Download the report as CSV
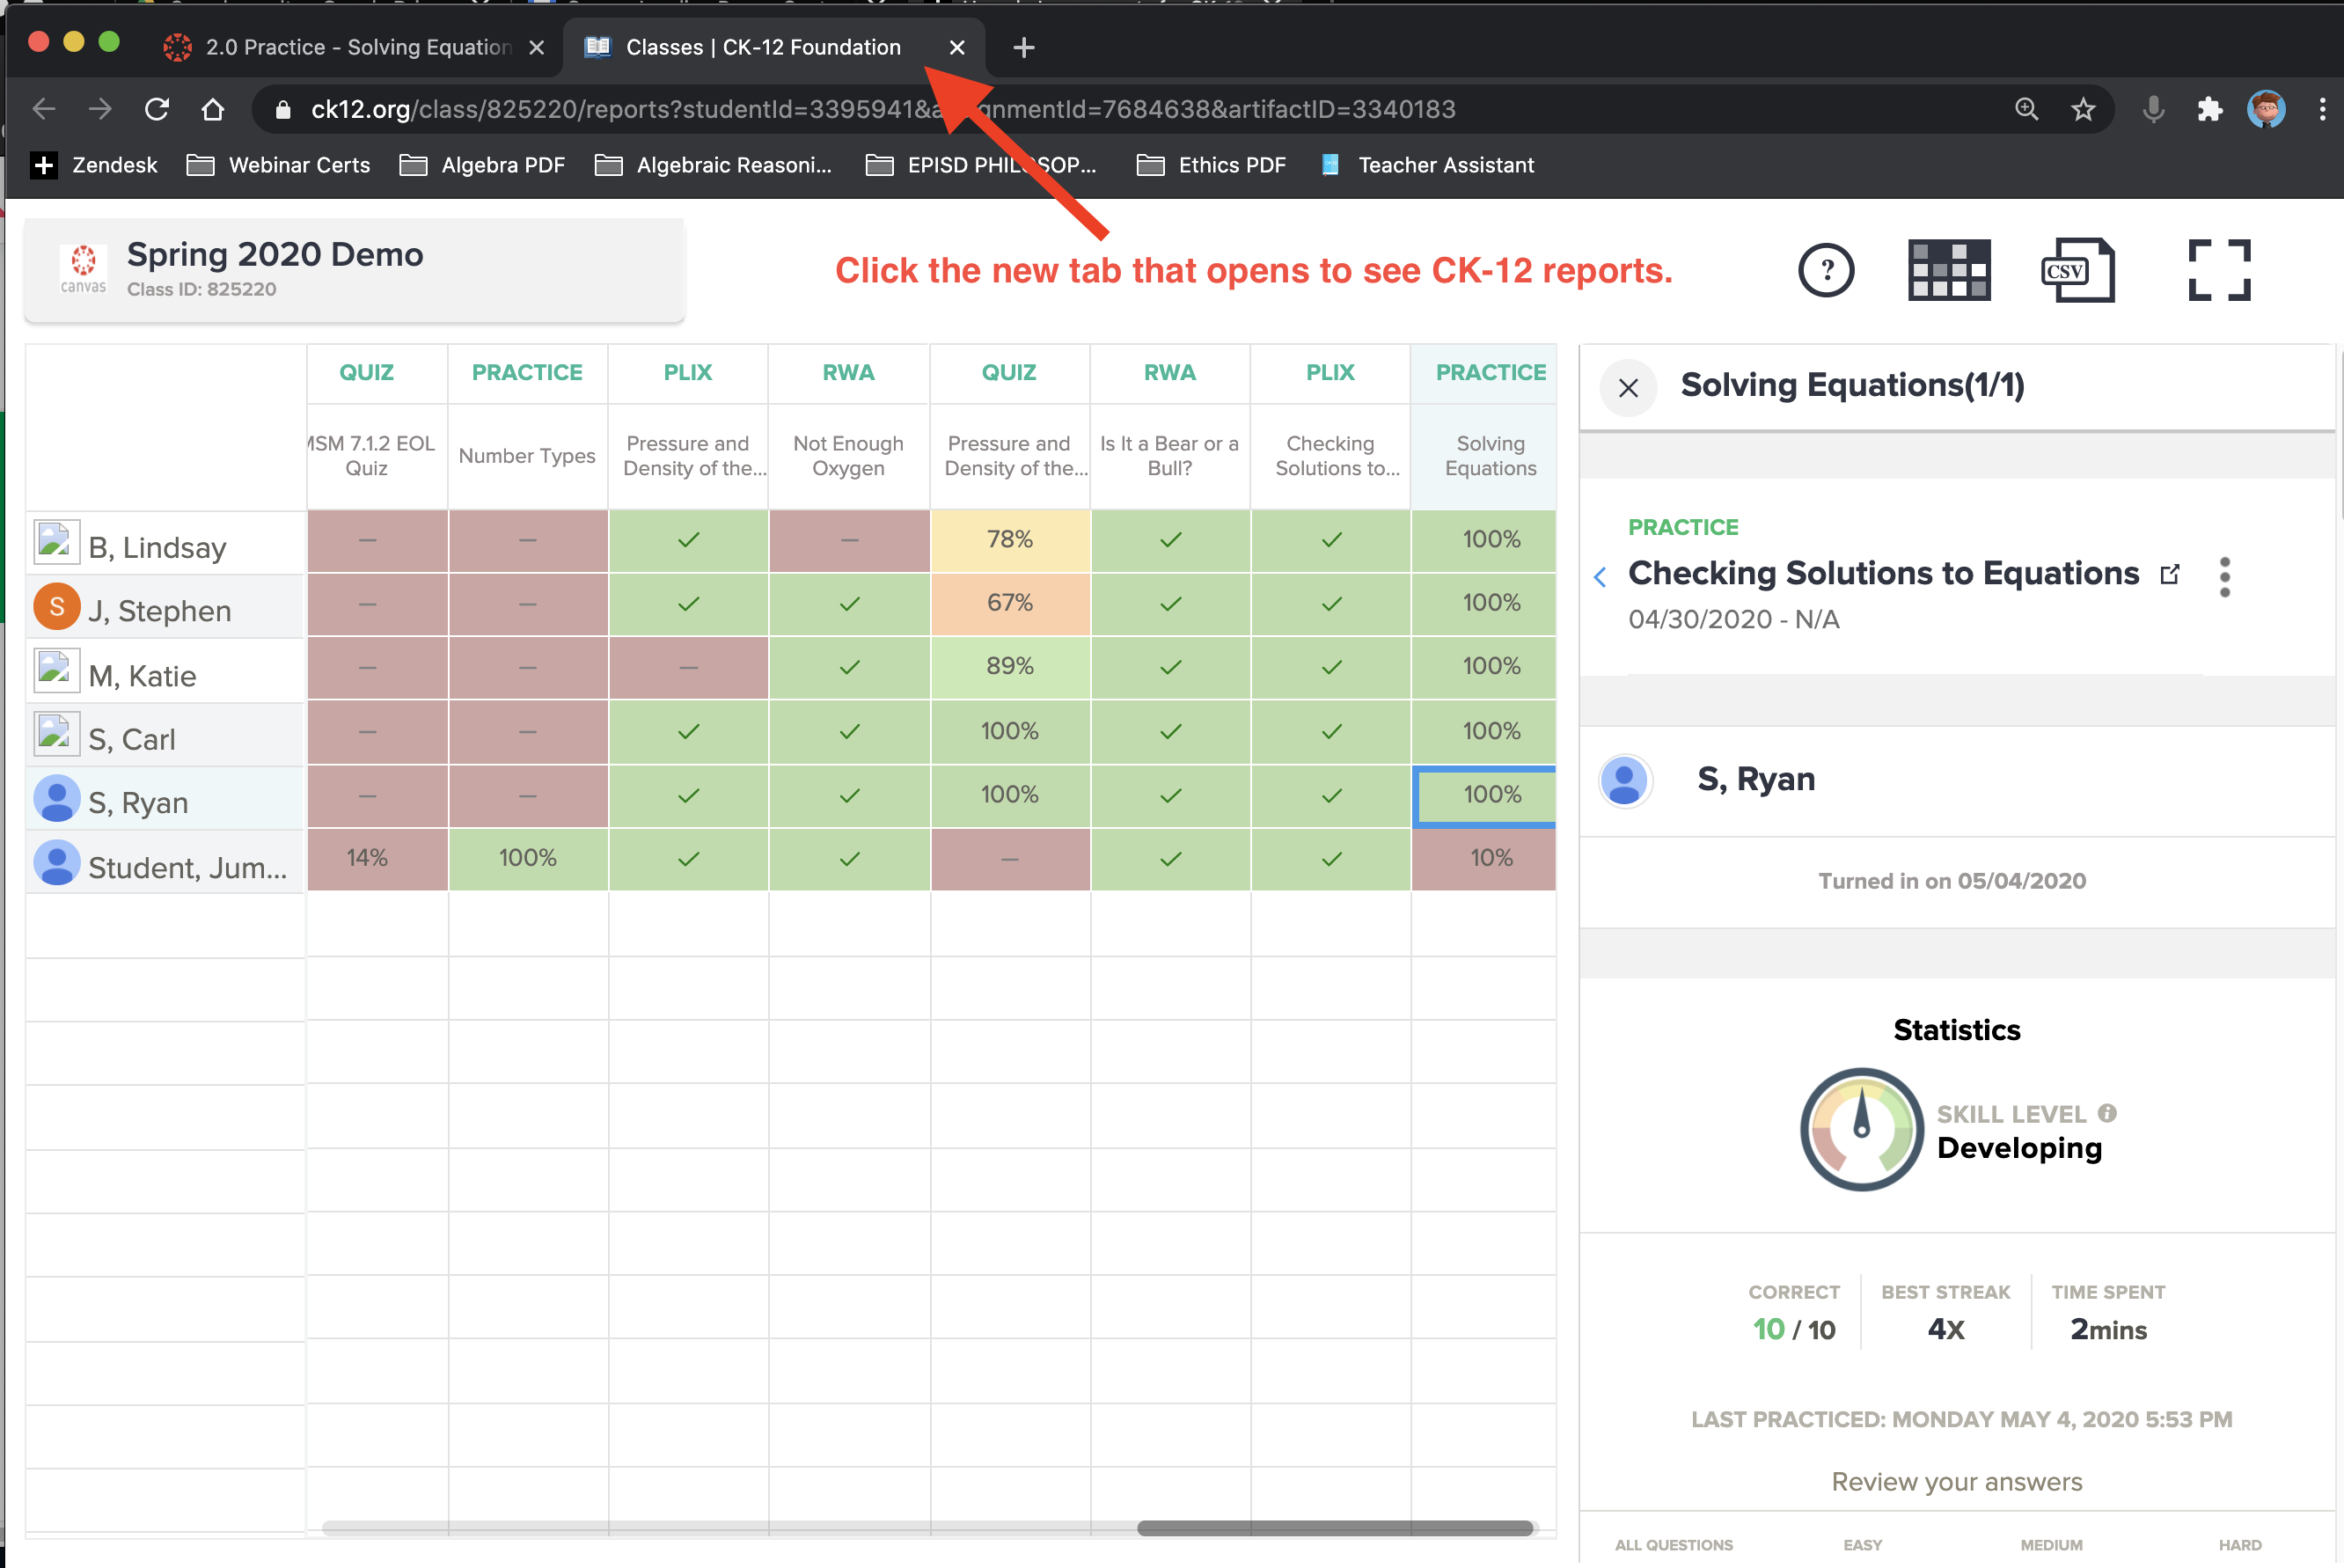The image size is (2344, 1568). pos(2077,270)
